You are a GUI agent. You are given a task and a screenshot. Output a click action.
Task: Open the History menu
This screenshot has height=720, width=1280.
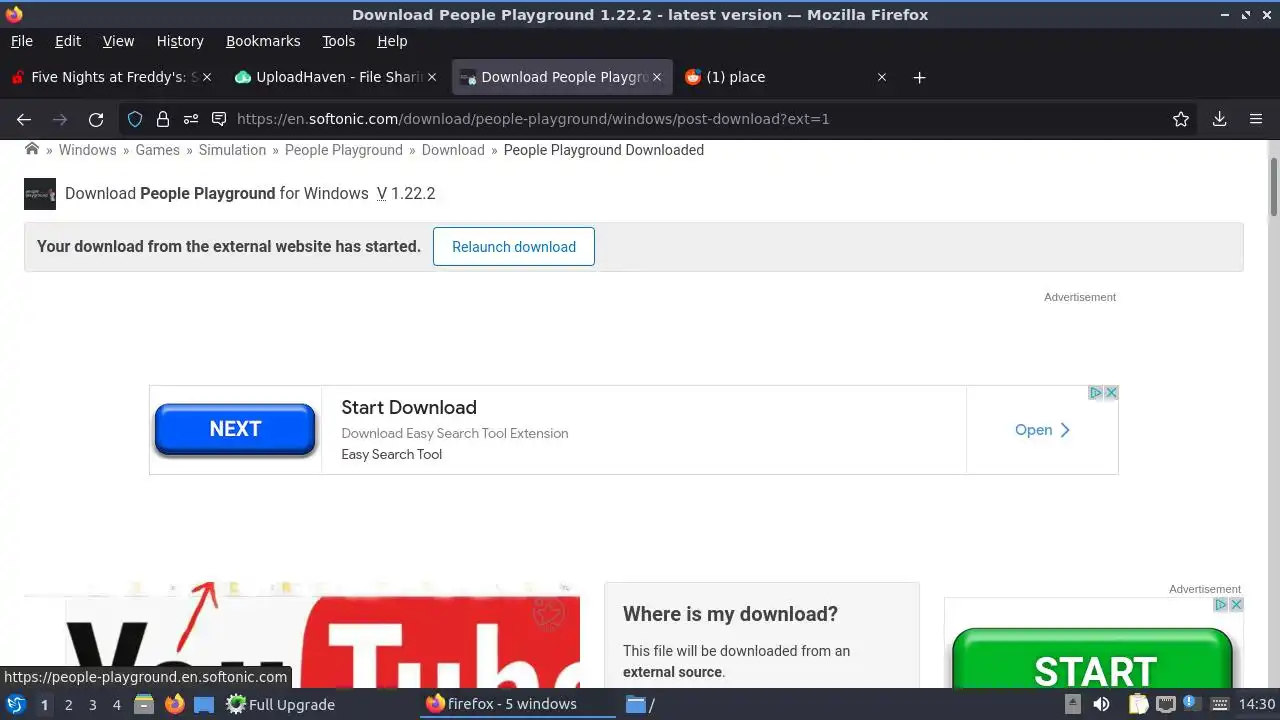[180, 41]
